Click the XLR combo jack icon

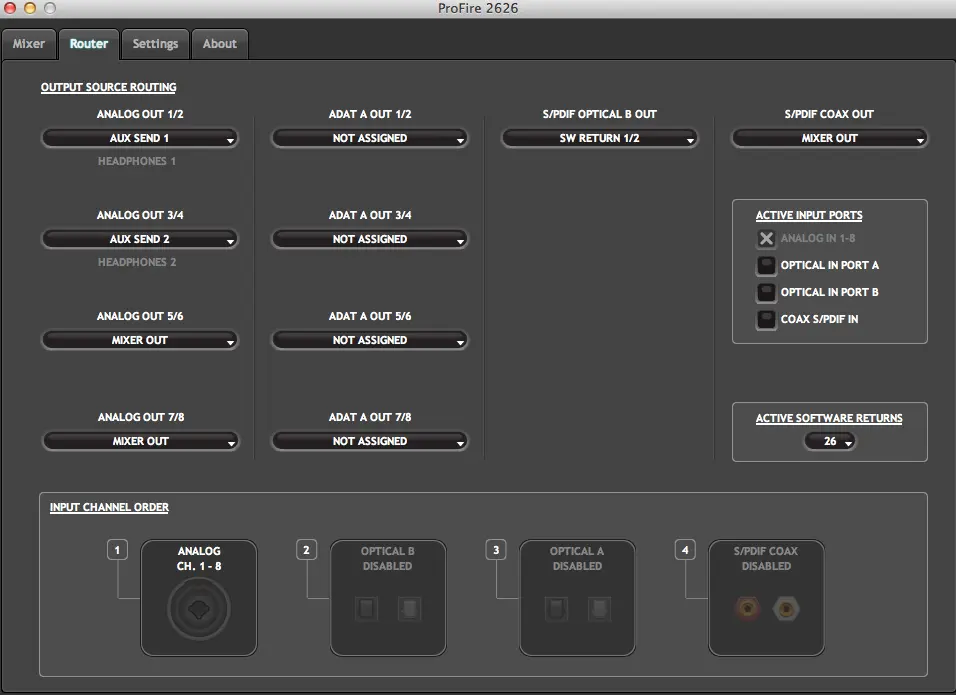click(199, 609)
